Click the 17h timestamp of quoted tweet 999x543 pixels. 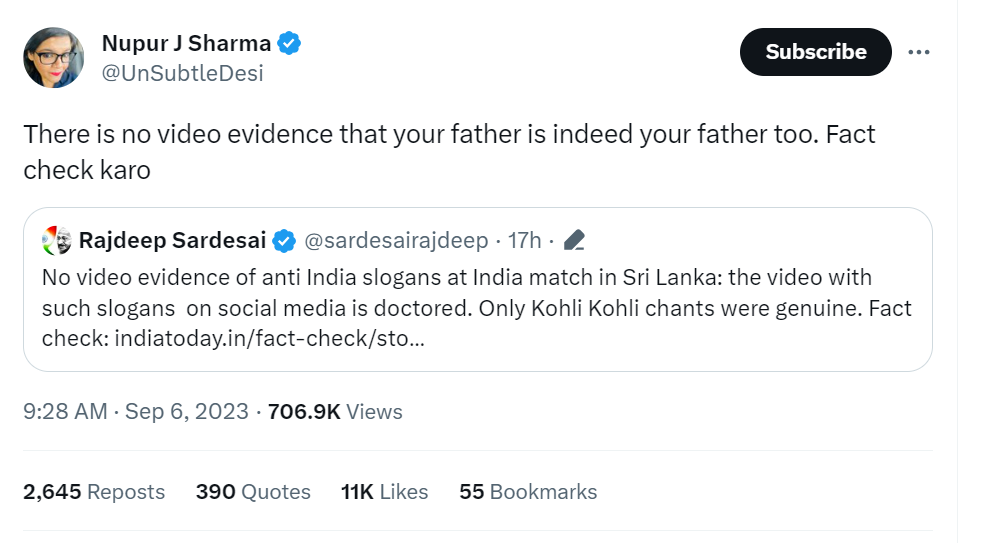tap(524, 240)
